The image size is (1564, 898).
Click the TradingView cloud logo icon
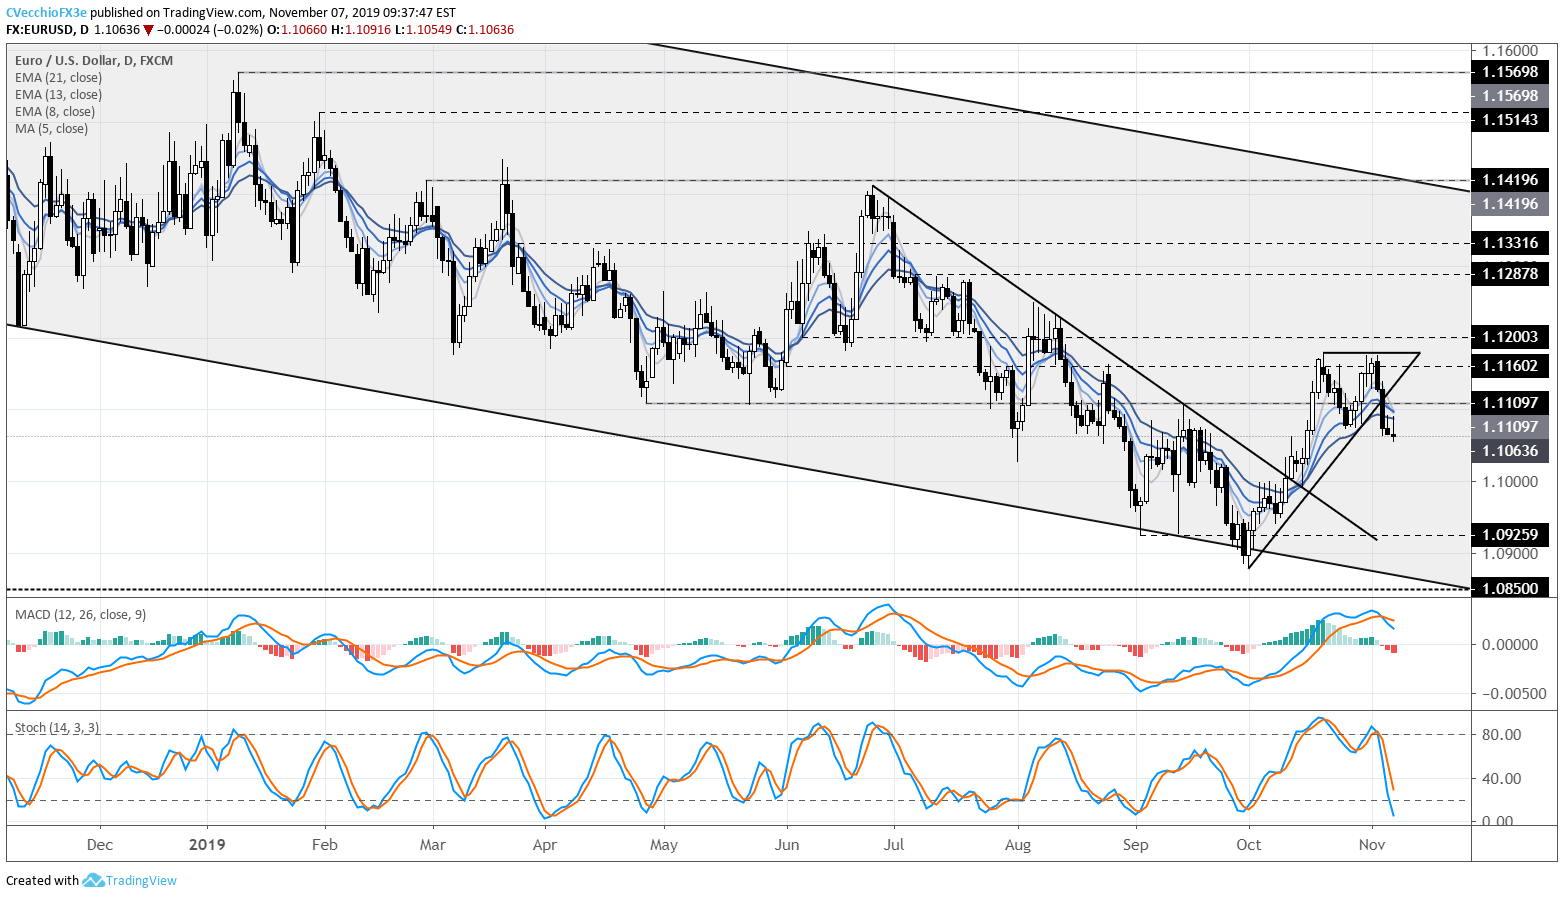(93, 880)
